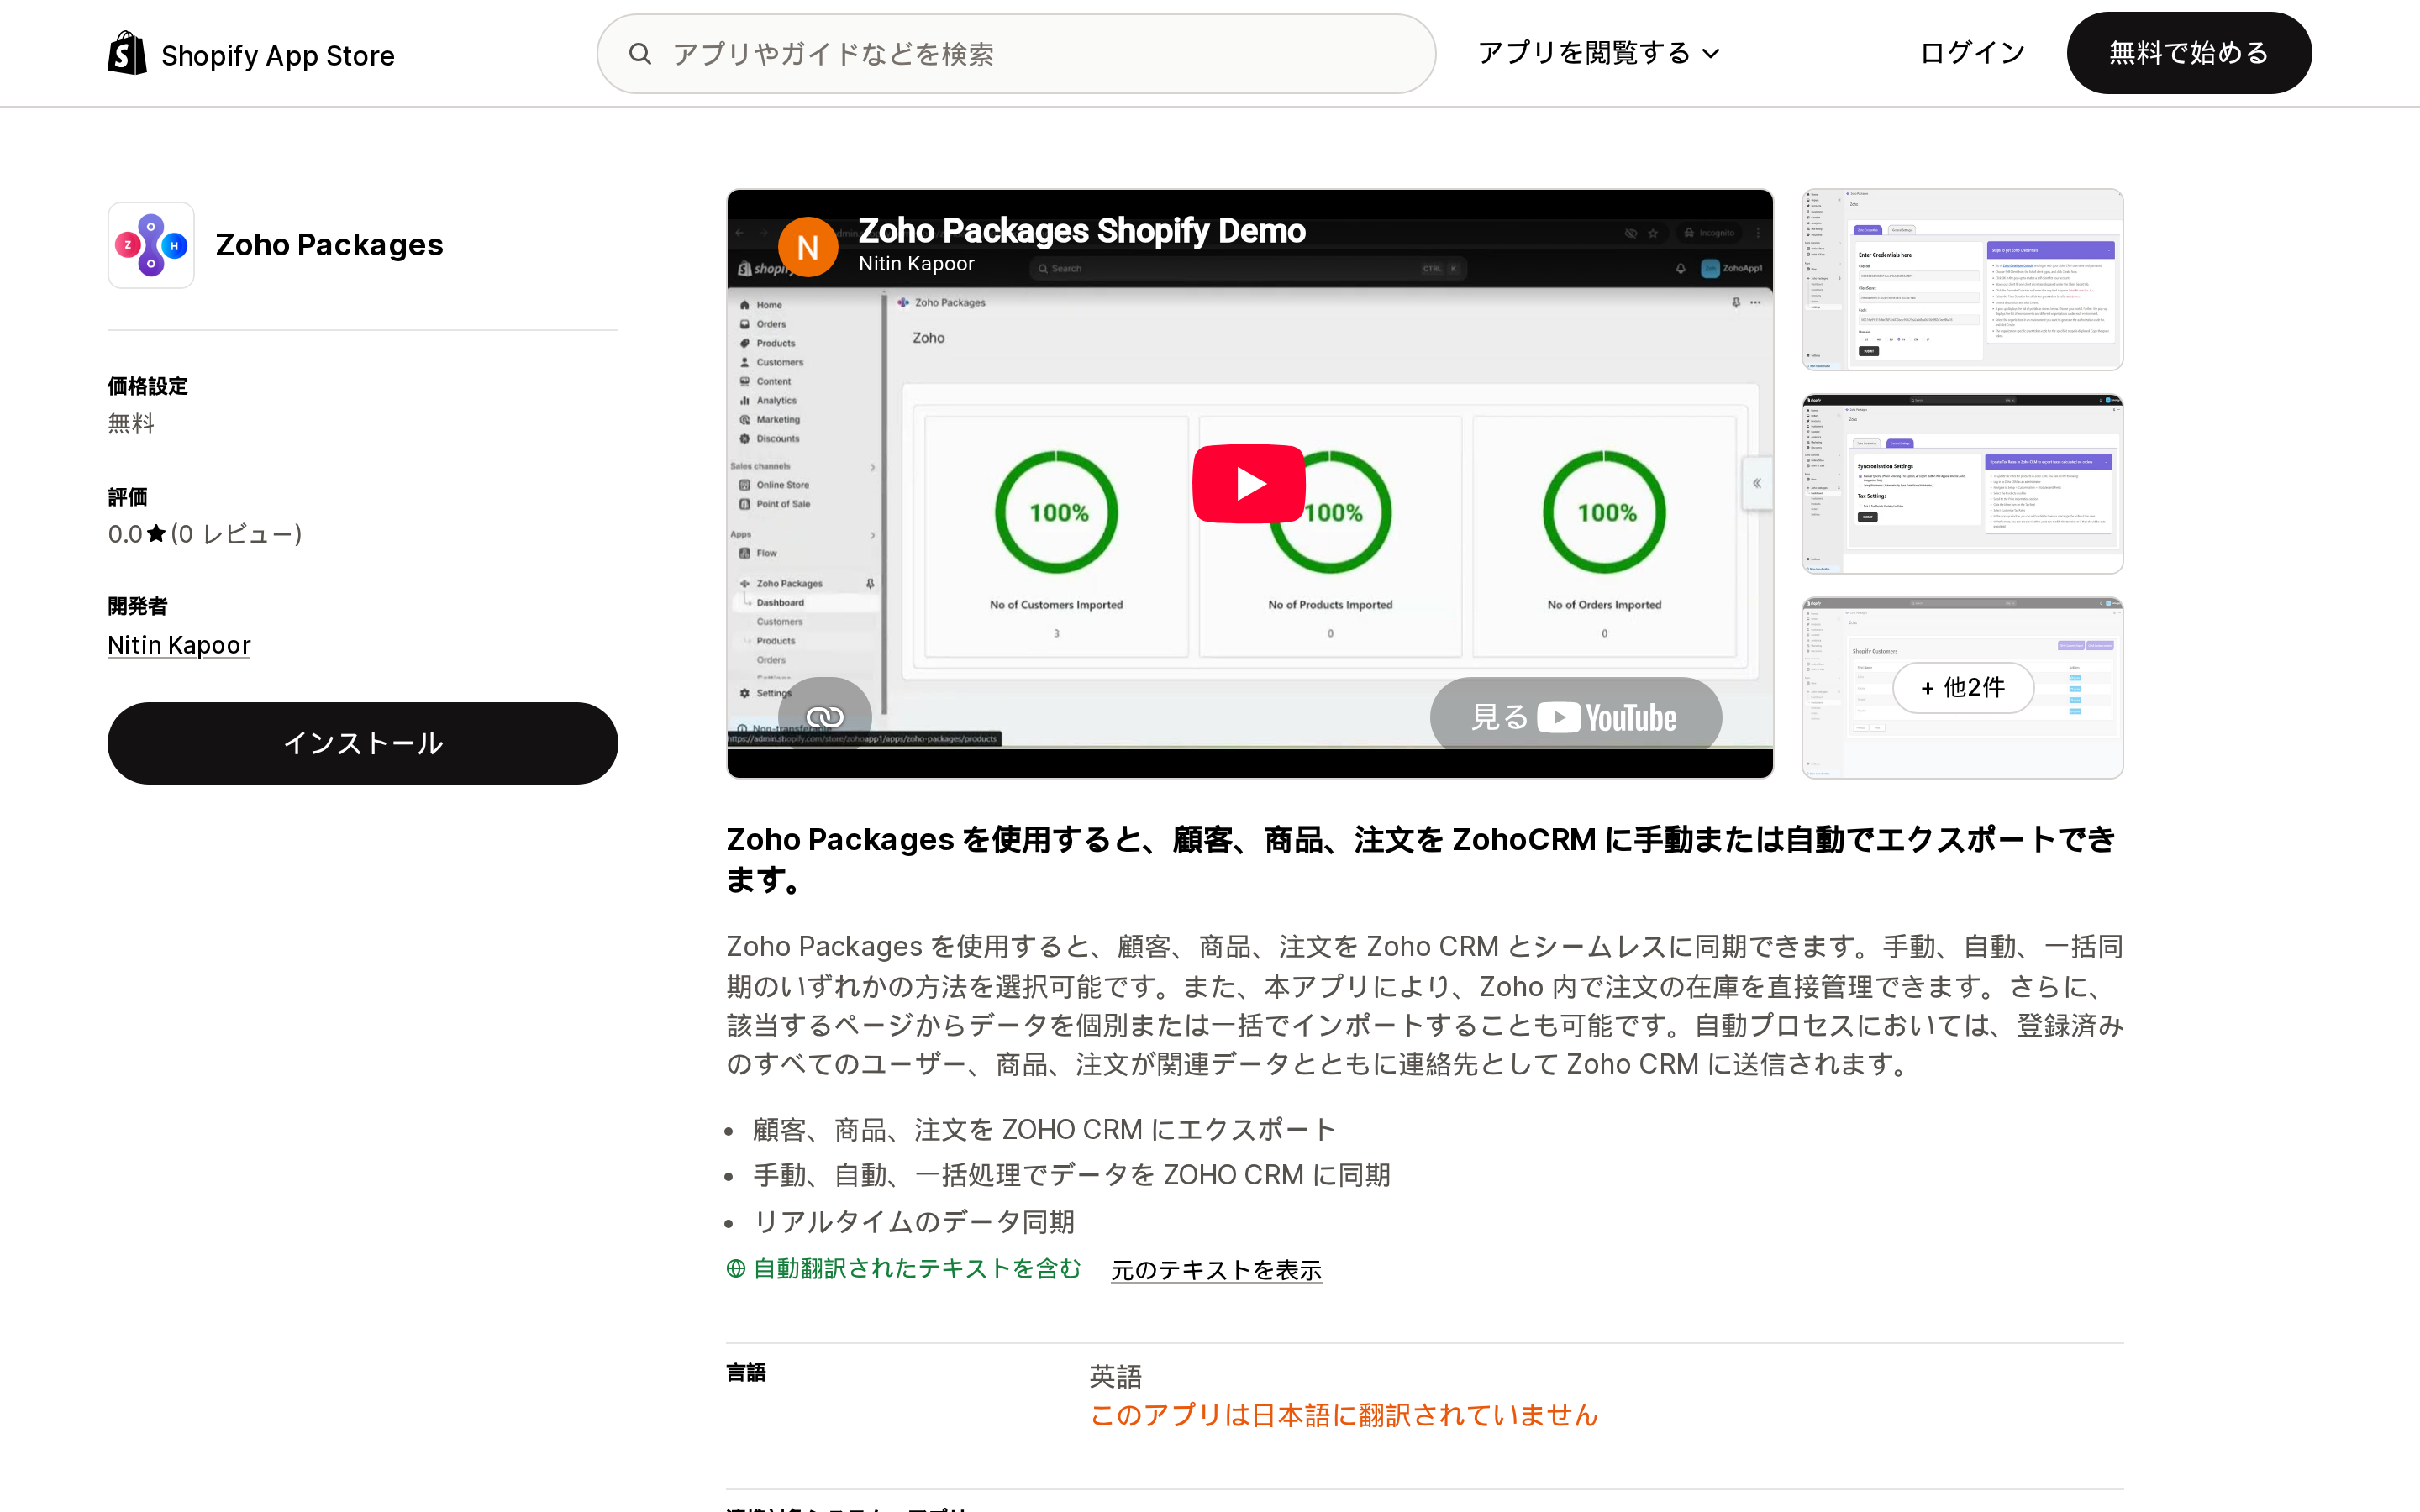The height and width of the screenshot is (1512, 2420).
Task: Show more screenshots via + 他2件
Action: pyautogui.click(x=1962, y=687)
